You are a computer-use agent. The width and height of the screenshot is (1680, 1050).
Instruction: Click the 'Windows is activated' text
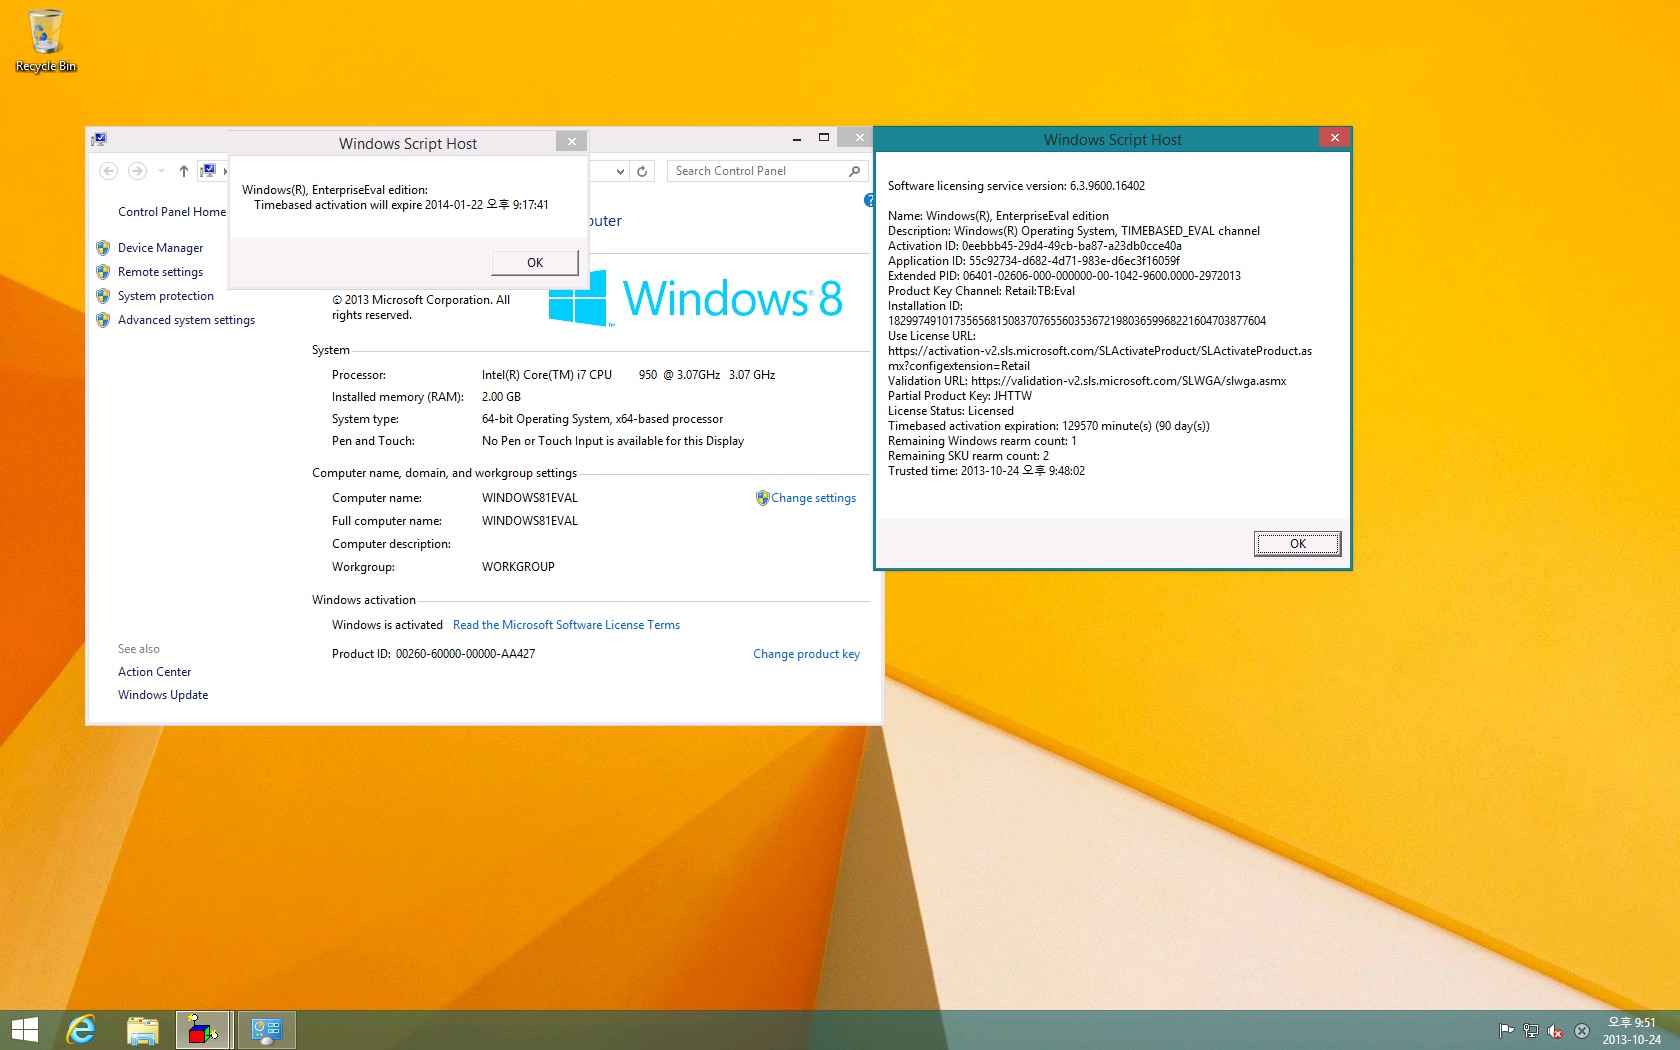click(x=387, y=625)
